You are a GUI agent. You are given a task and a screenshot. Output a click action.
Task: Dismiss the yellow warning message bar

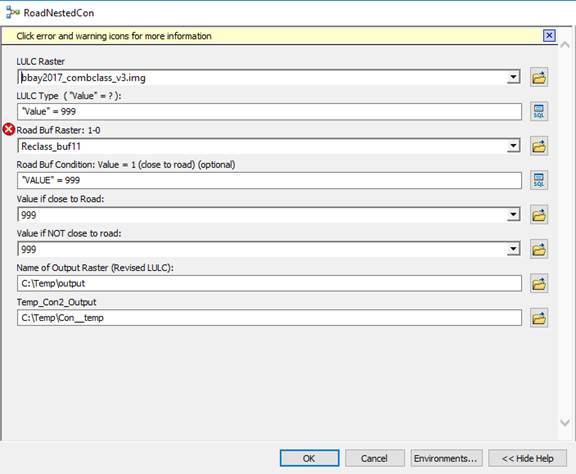click(549, 36)
